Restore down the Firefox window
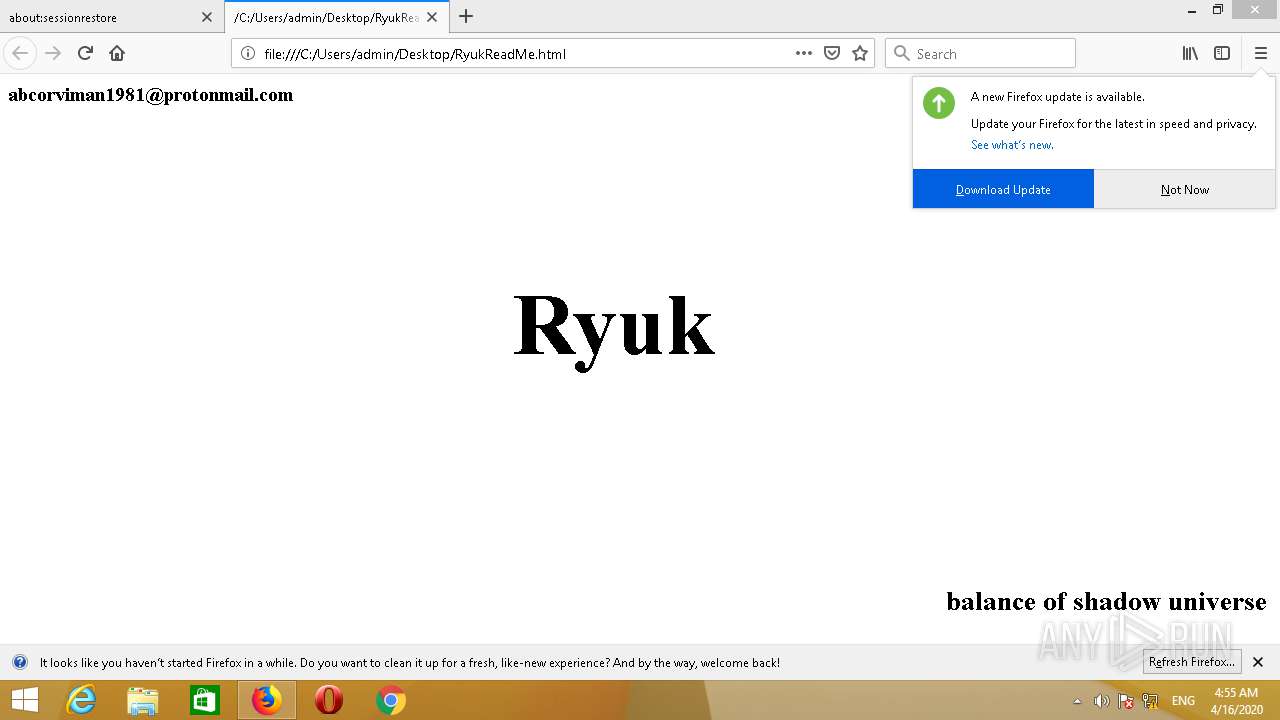 (1218, 10)
